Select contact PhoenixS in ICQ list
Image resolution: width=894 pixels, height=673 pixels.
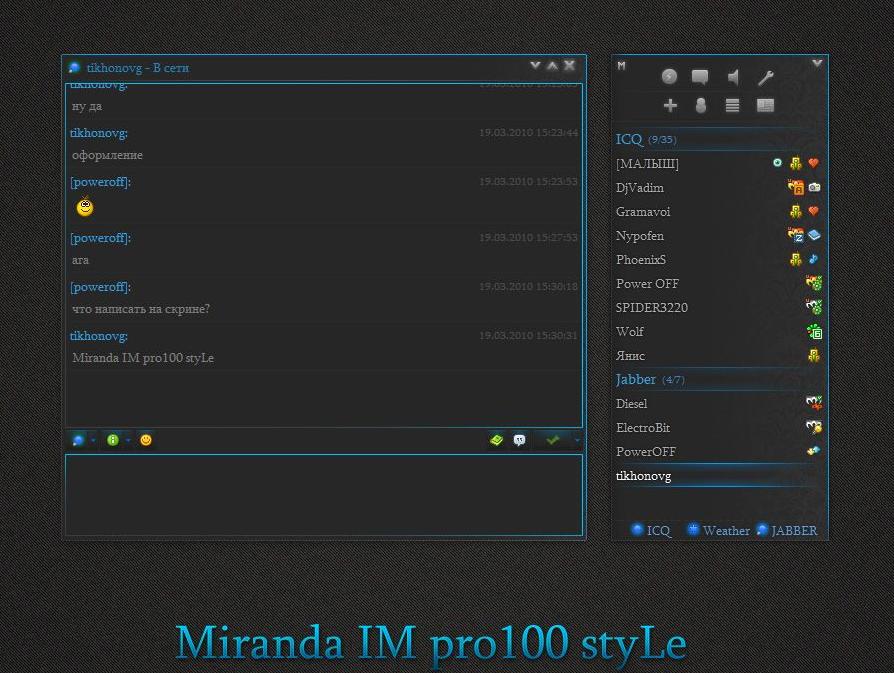click(x=641, y=260)
